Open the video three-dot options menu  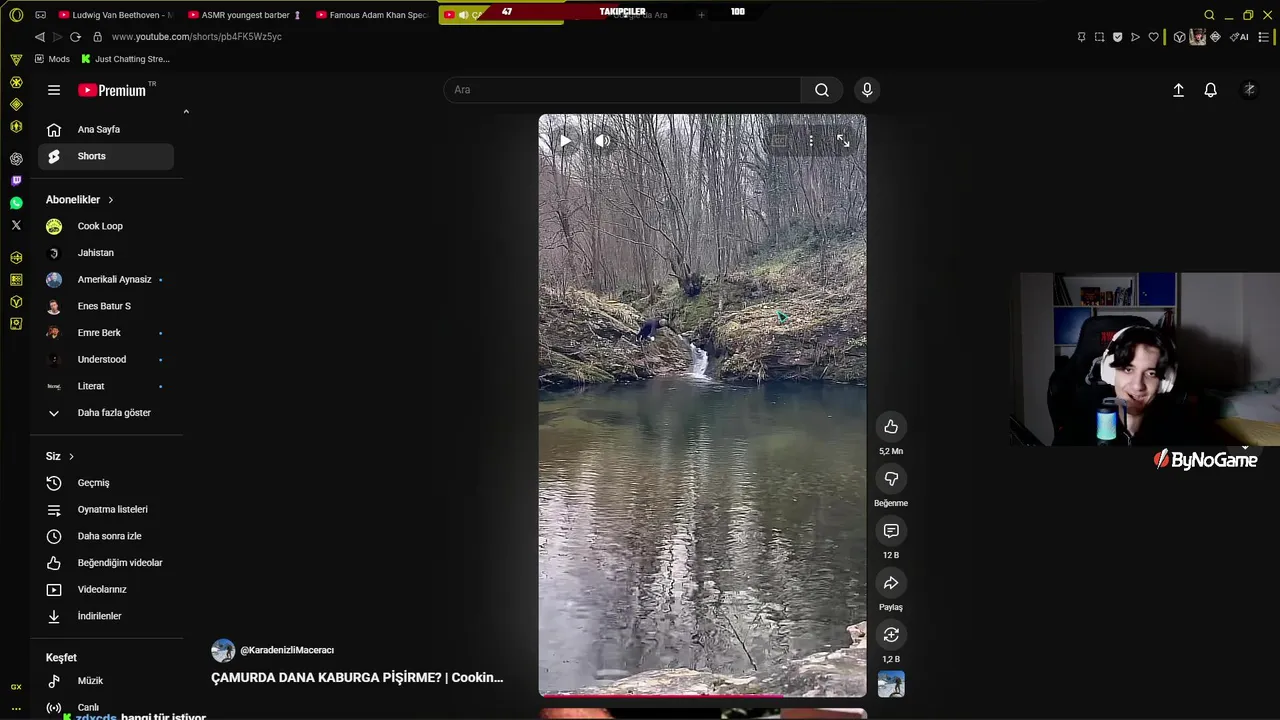811,141
